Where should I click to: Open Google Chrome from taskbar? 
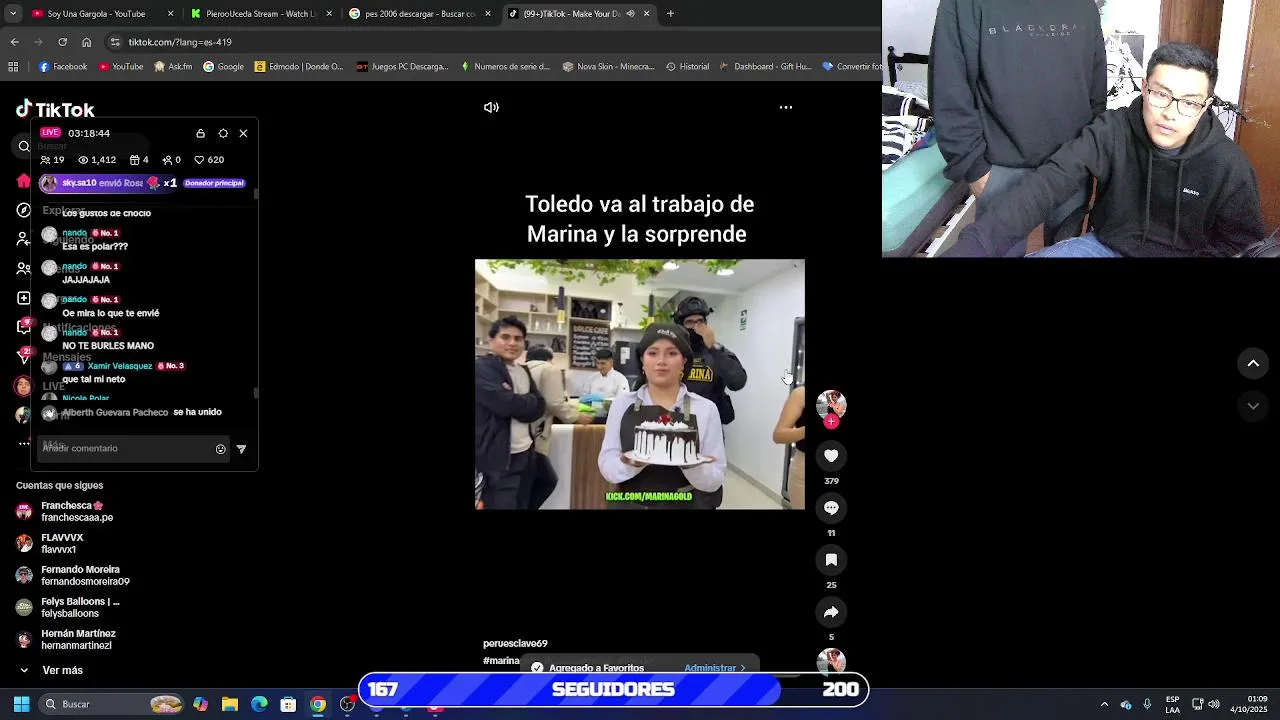point(317,704)
